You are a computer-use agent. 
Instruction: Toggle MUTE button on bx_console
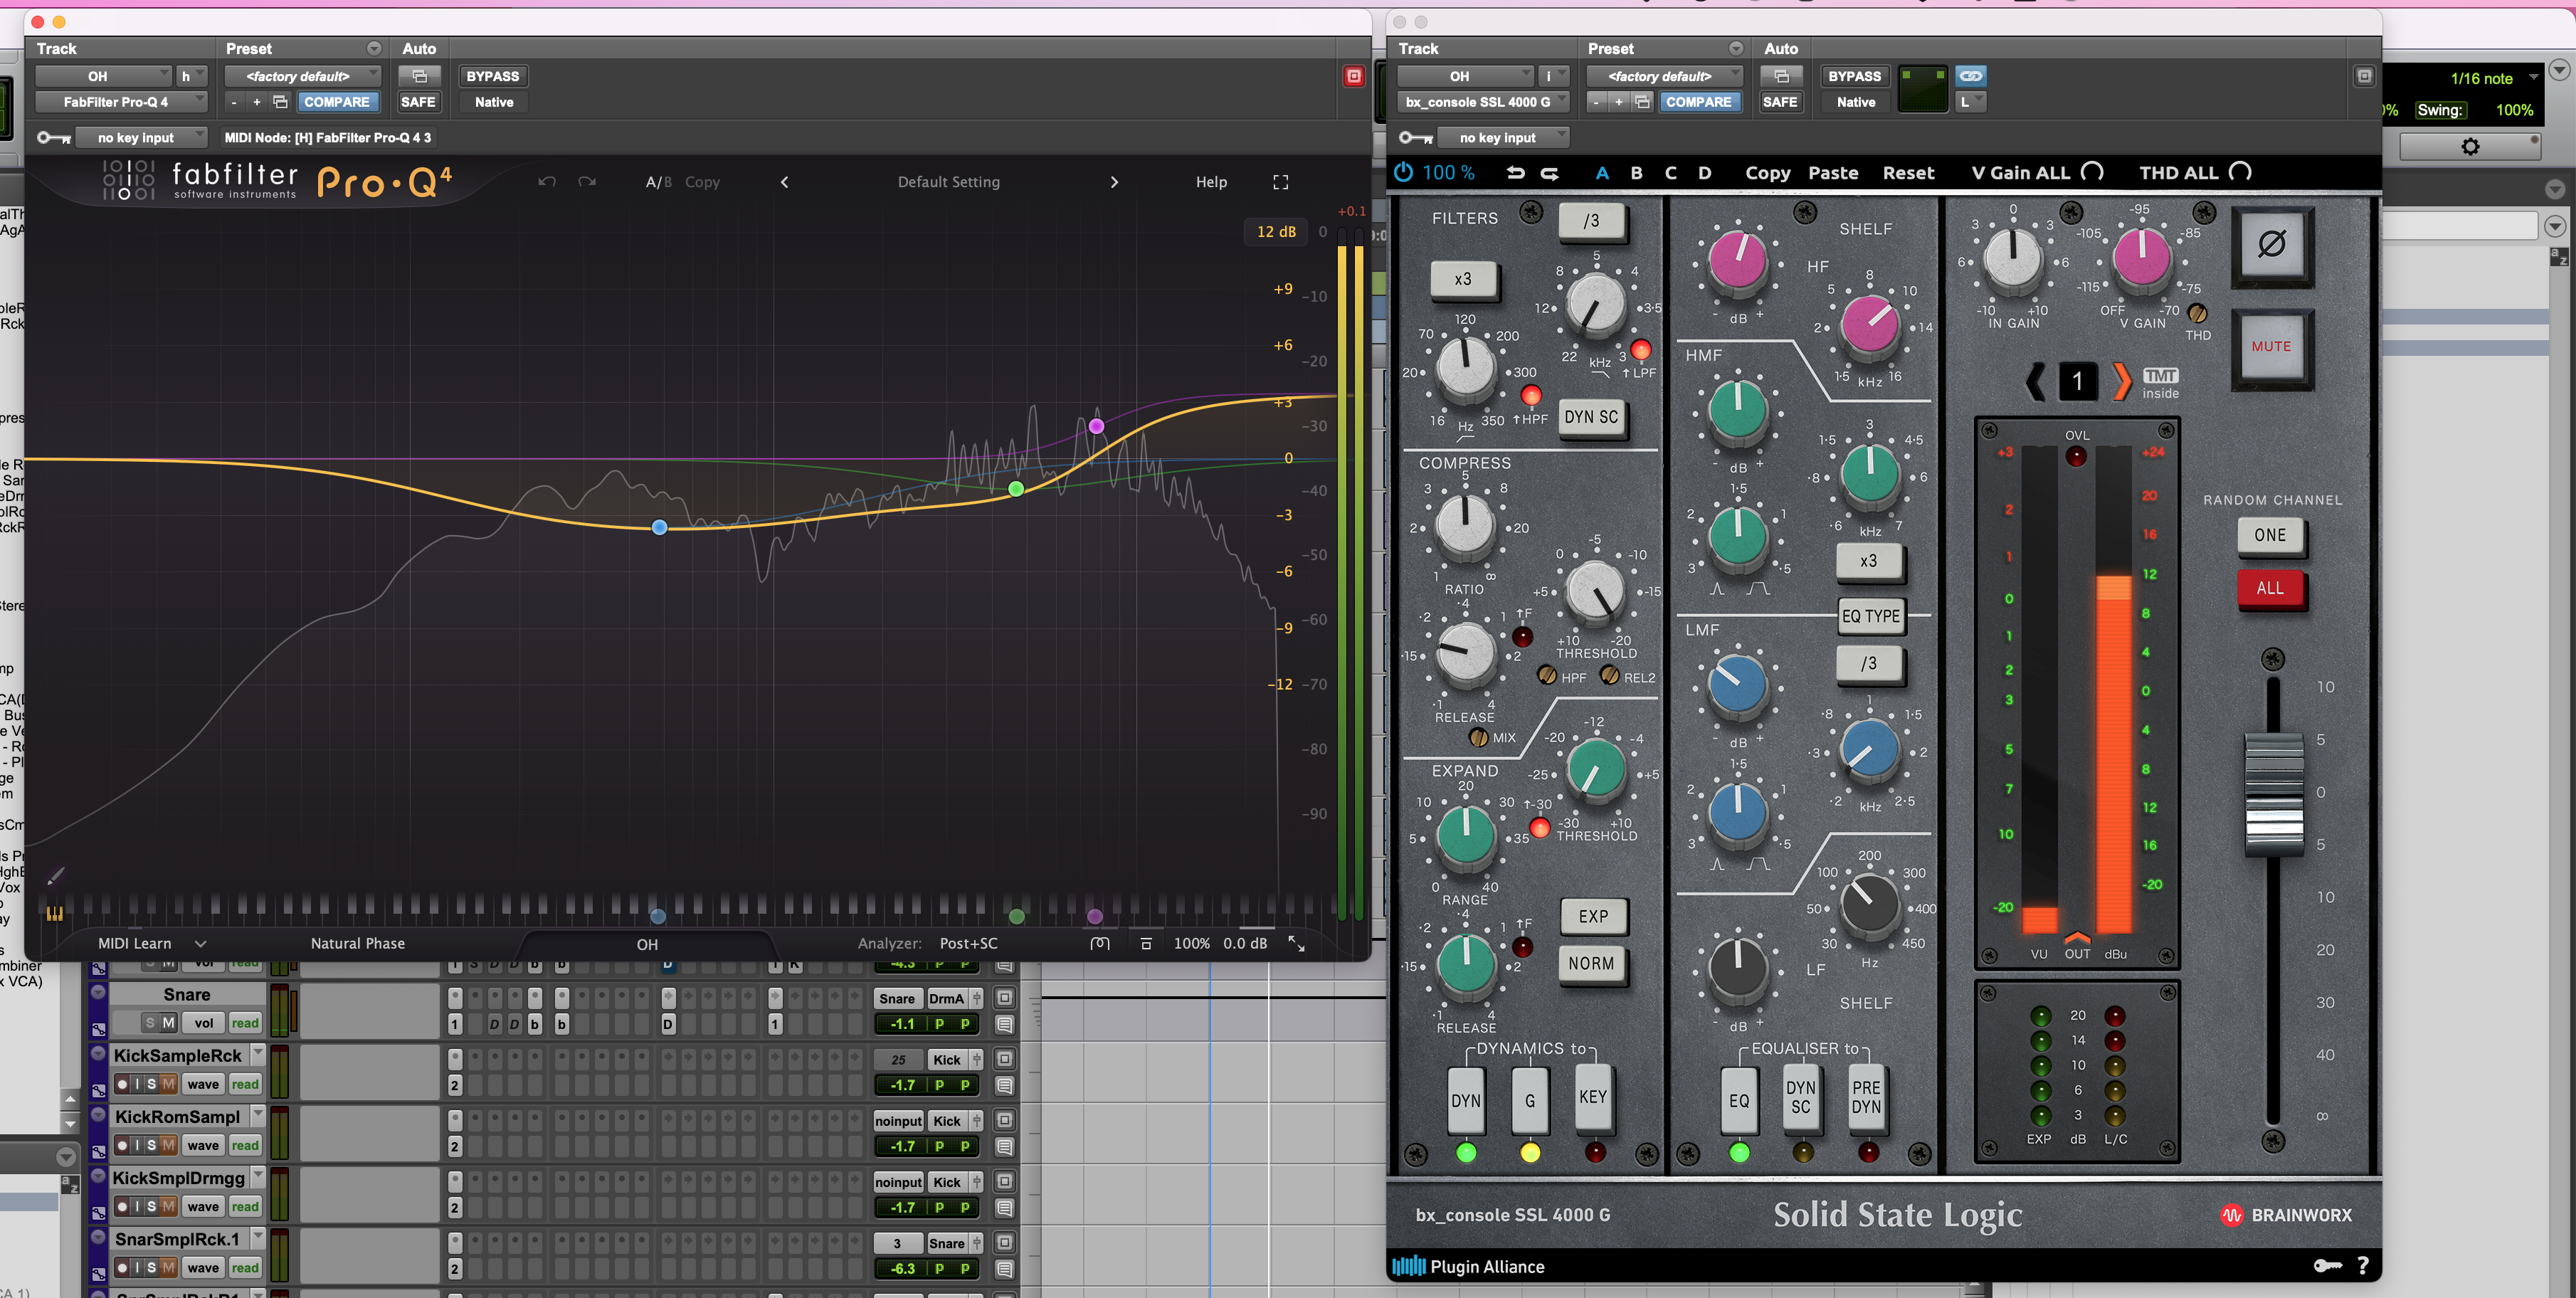(x=2271, y=346)
